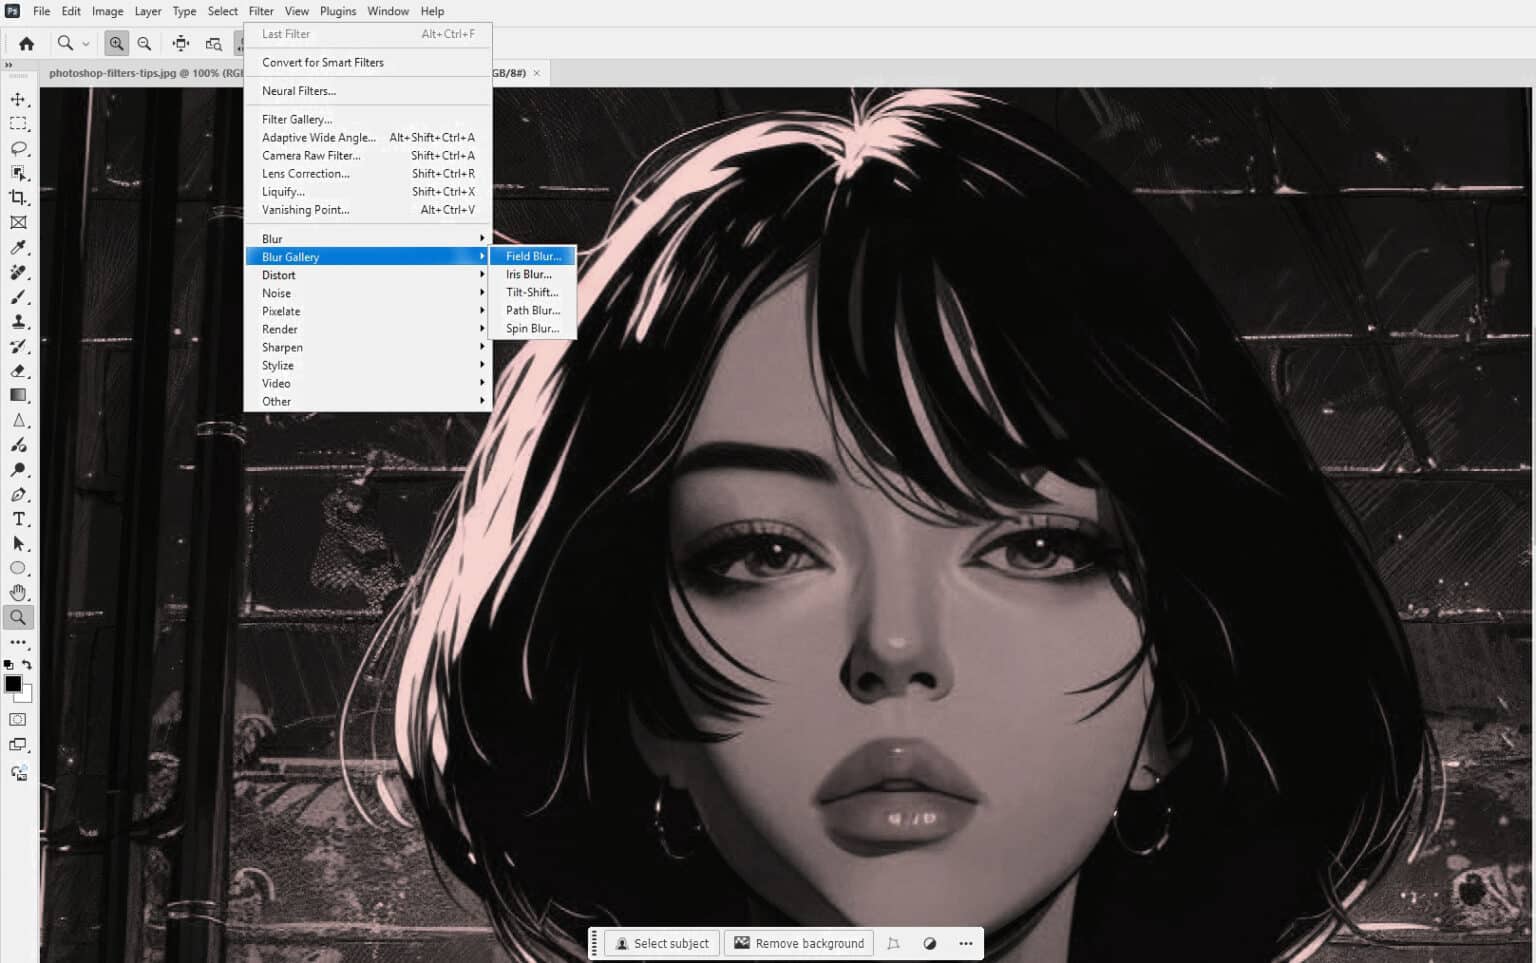This screenshot has width=1536, height=963.
Task: Select the Hand tool
Action: tap(18, 592)
